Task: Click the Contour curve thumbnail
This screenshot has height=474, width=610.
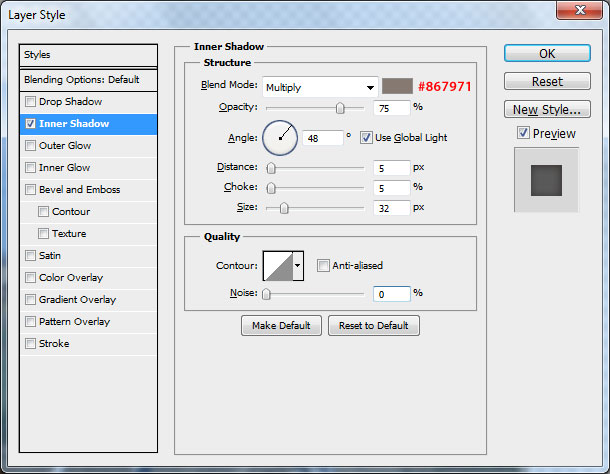Action: tap(278, 266)
